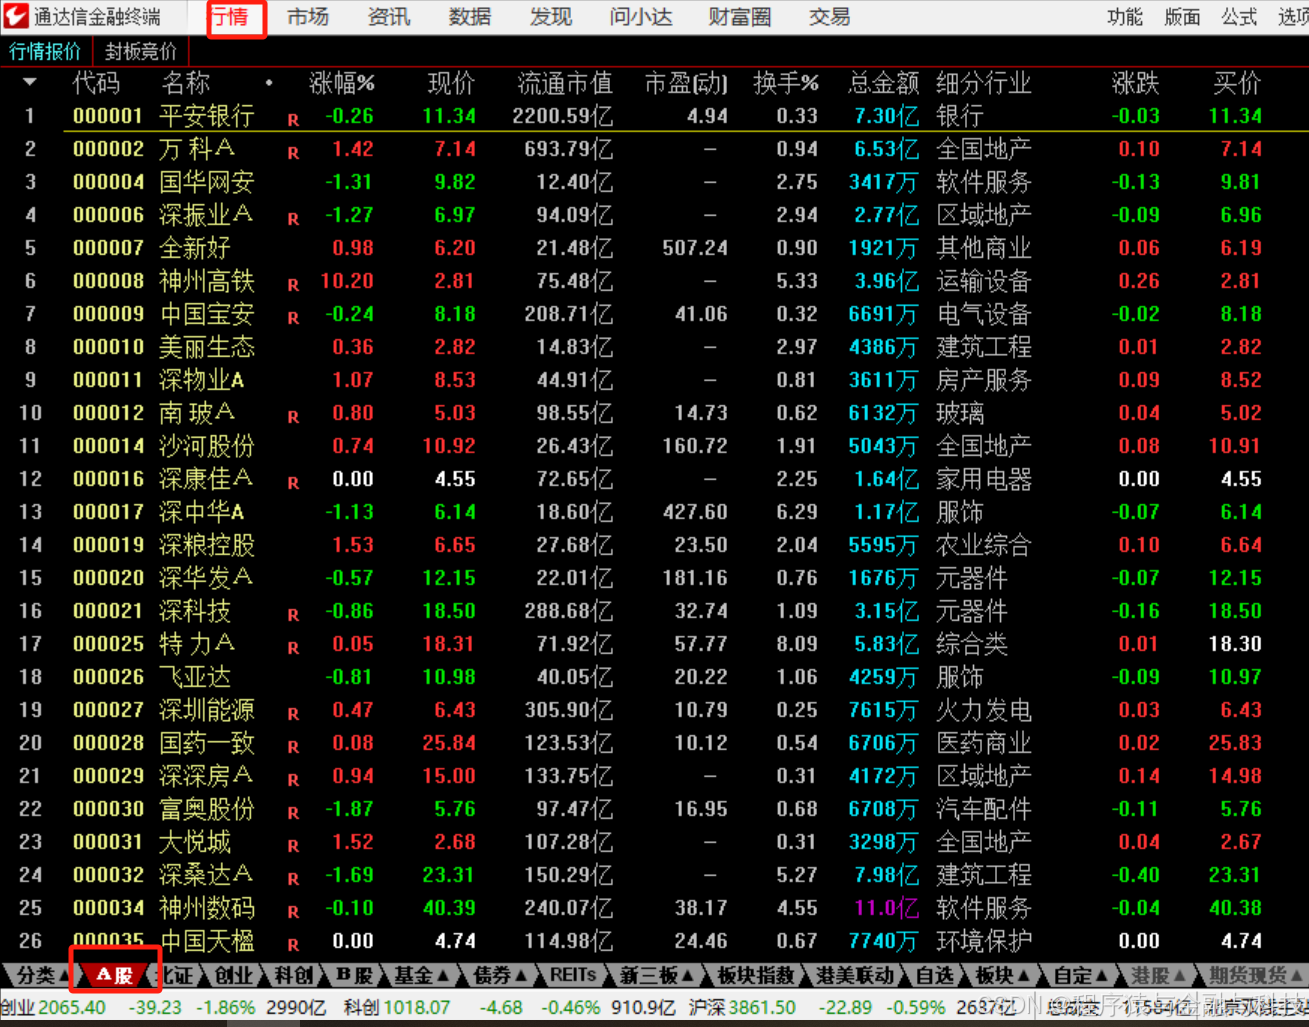The width and height of the screenshot is (1309, 1027).
Task: Open the column header dropdown triangle left of 代码
Action: [x=29, y=83]
